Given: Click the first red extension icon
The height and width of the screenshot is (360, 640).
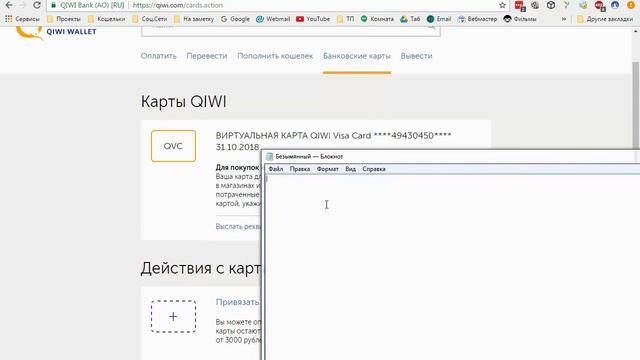Looking at the screenshot, I should click(x=520, y=6).
